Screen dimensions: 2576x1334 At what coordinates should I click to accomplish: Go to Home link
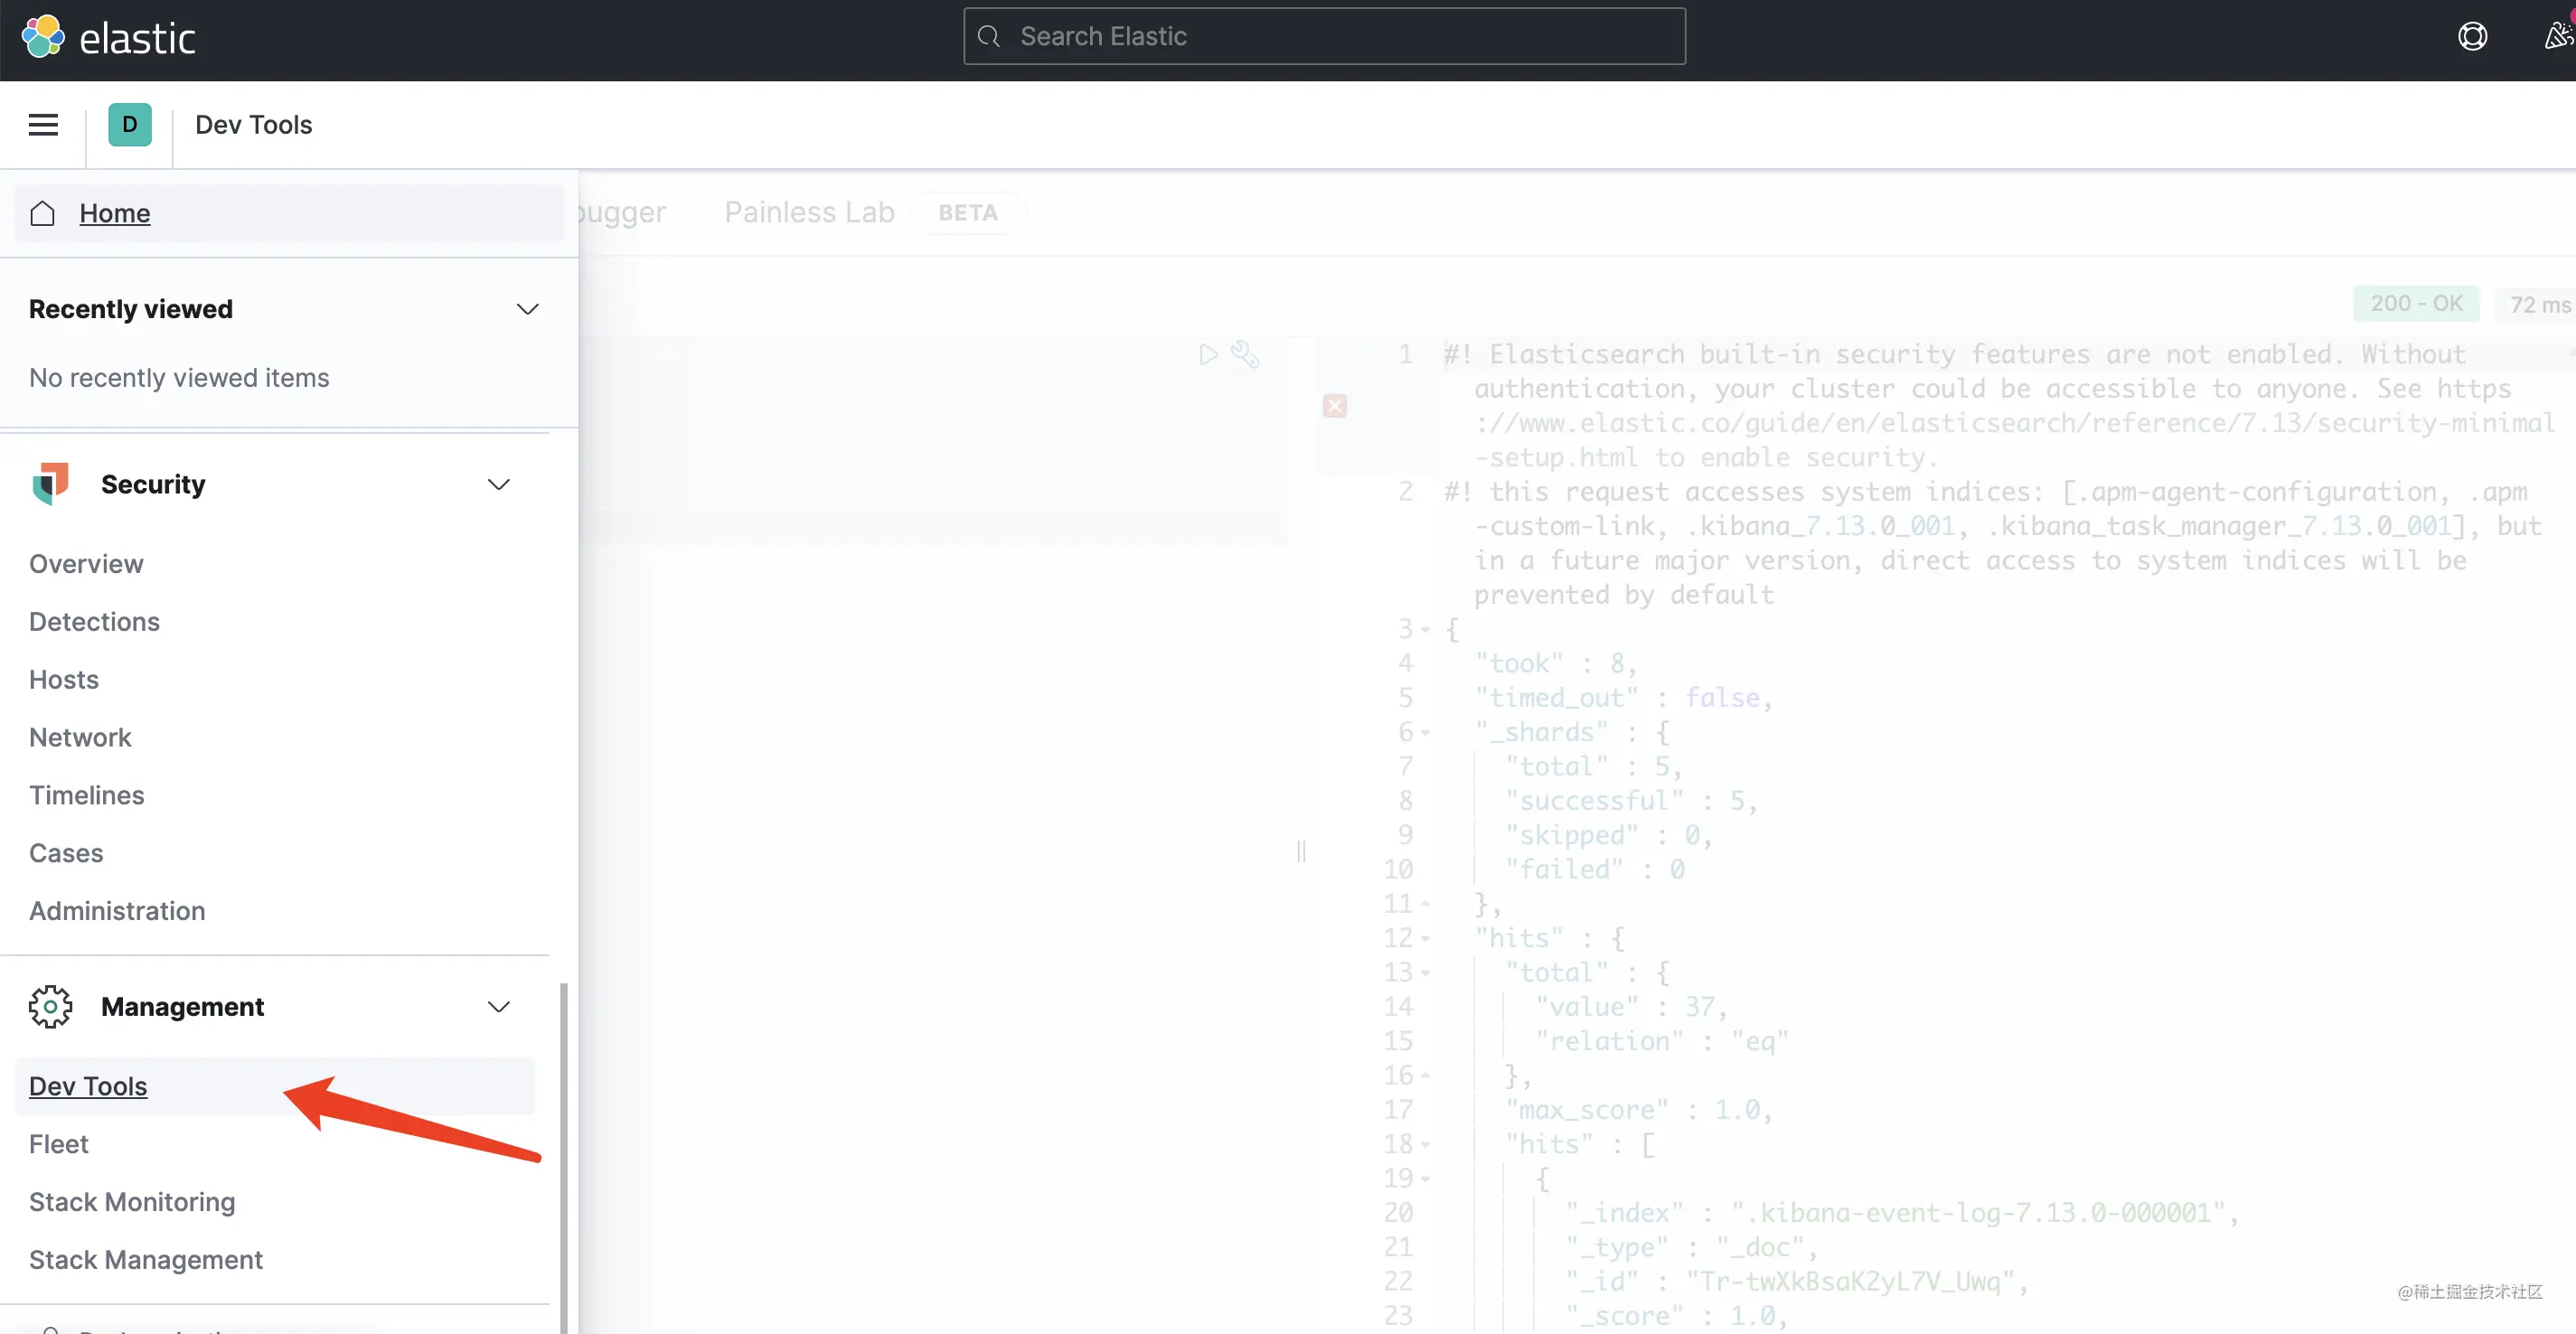tap(115, 213)
